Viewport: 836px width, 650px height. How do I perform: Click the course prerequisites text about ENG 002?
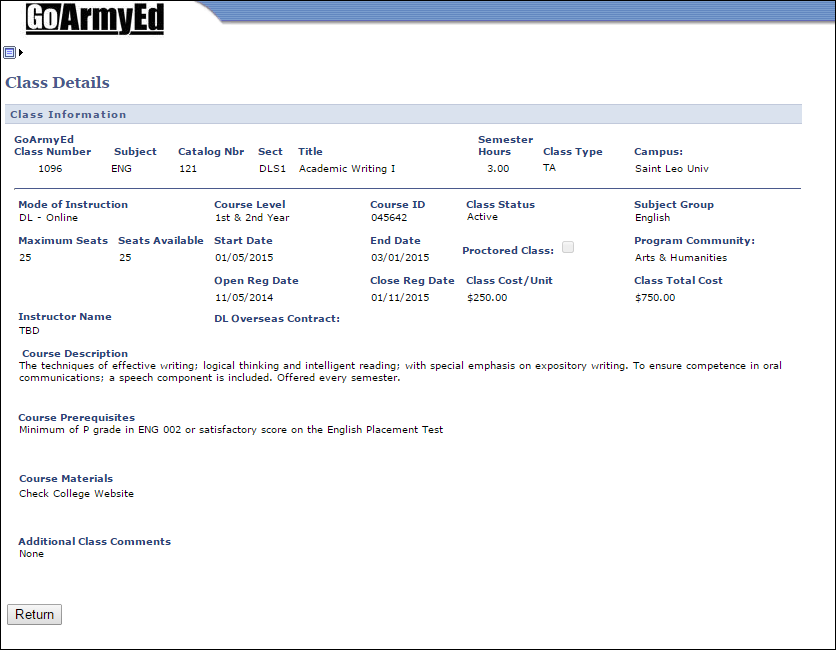231,430
